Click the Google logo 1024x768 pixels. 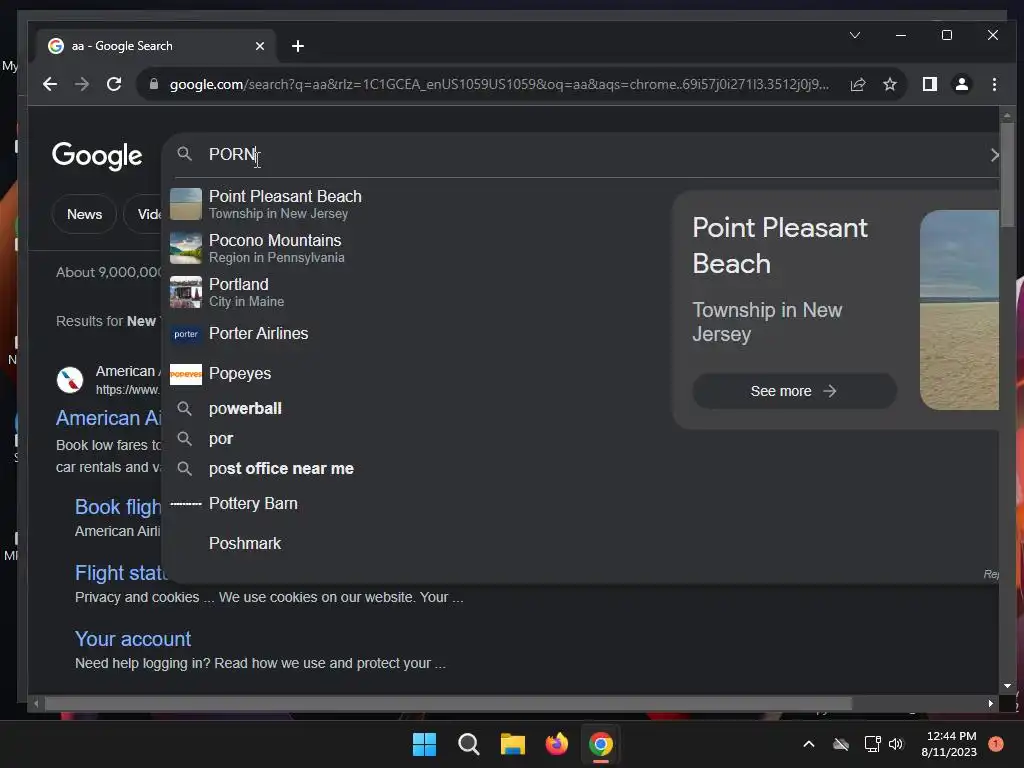[x=97, y=155]
